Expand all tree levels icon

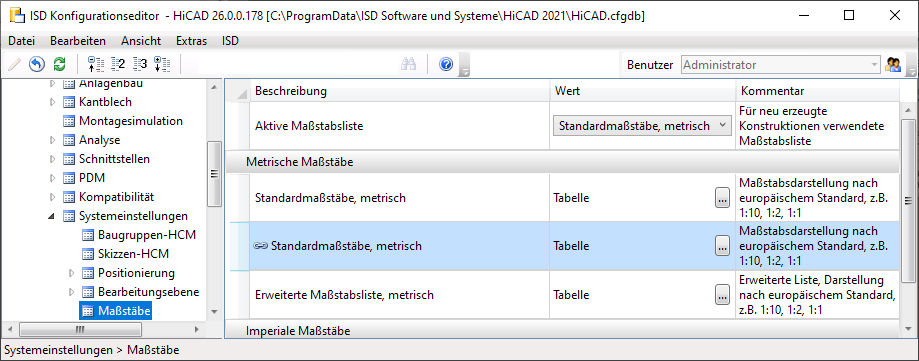pos(162,64)
